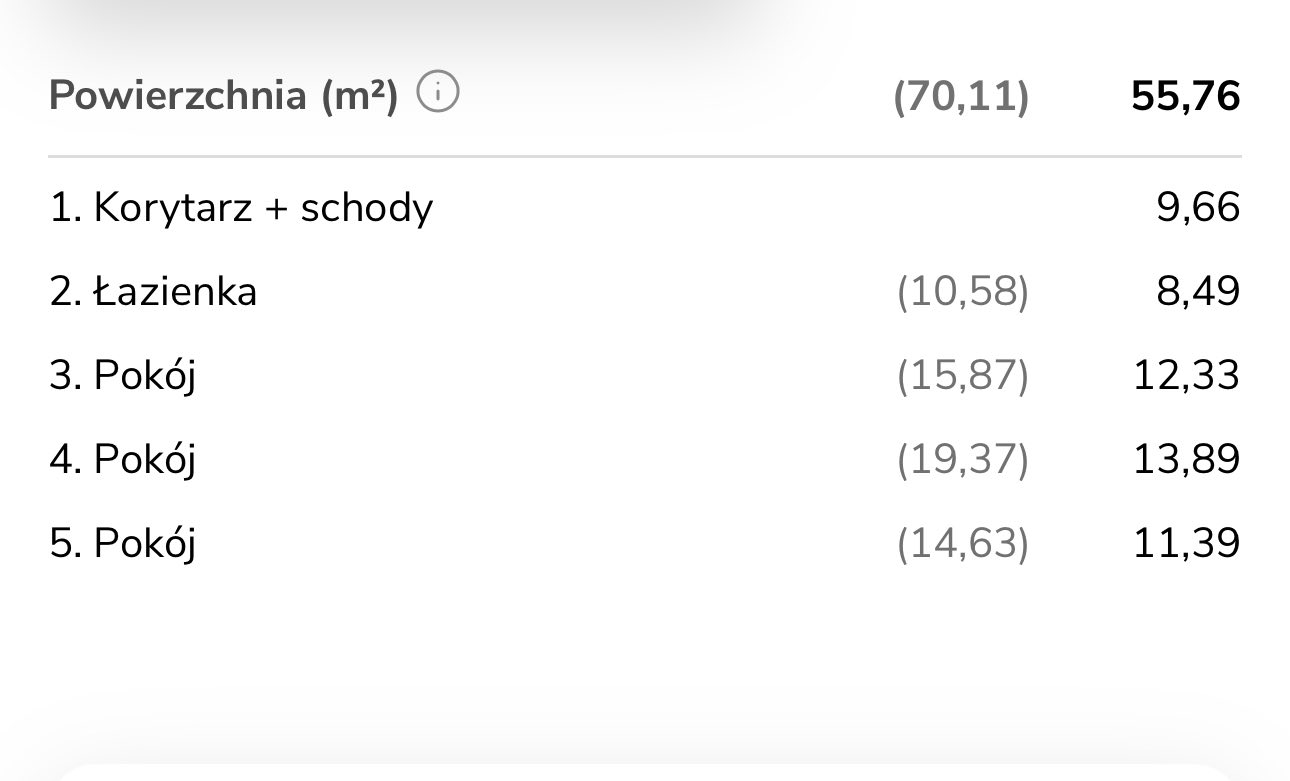Select the room area 12,33
The image size is (1290, 781).
(x=1186, y=376)
